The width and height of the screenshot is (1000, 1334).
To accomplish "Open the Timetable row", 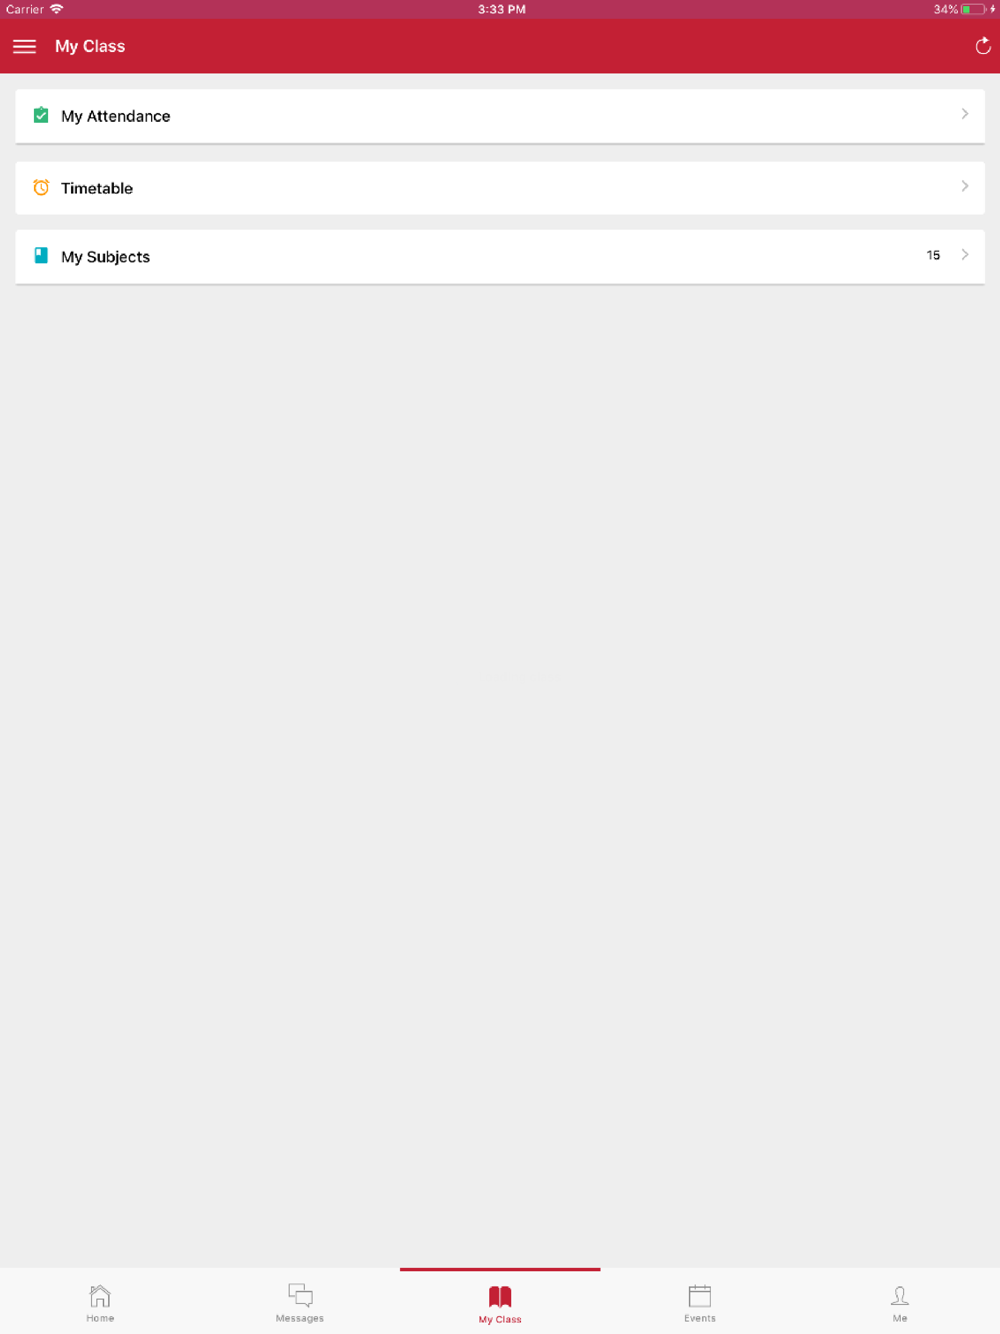I will [x=500, y=188].
